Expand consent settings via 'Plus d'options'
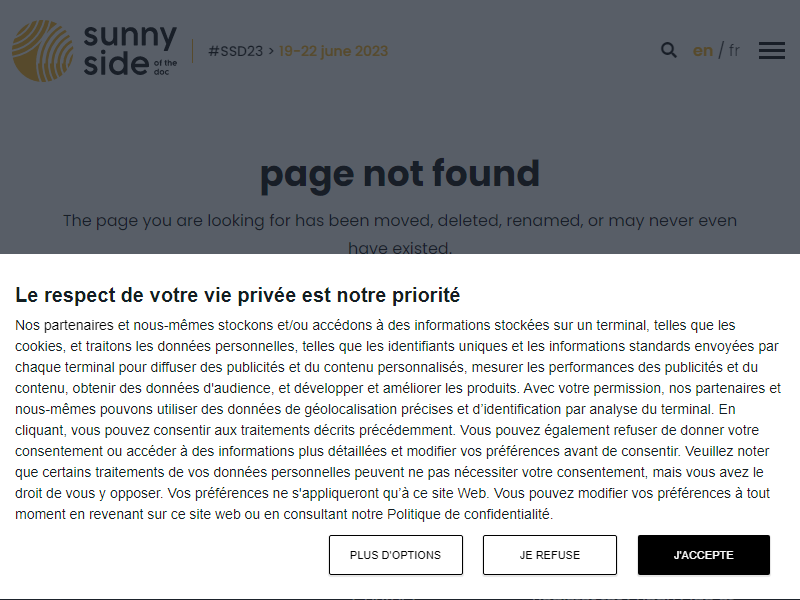This screenshot has width=800, height=600. pyautogui.click(x=395, y=555)
